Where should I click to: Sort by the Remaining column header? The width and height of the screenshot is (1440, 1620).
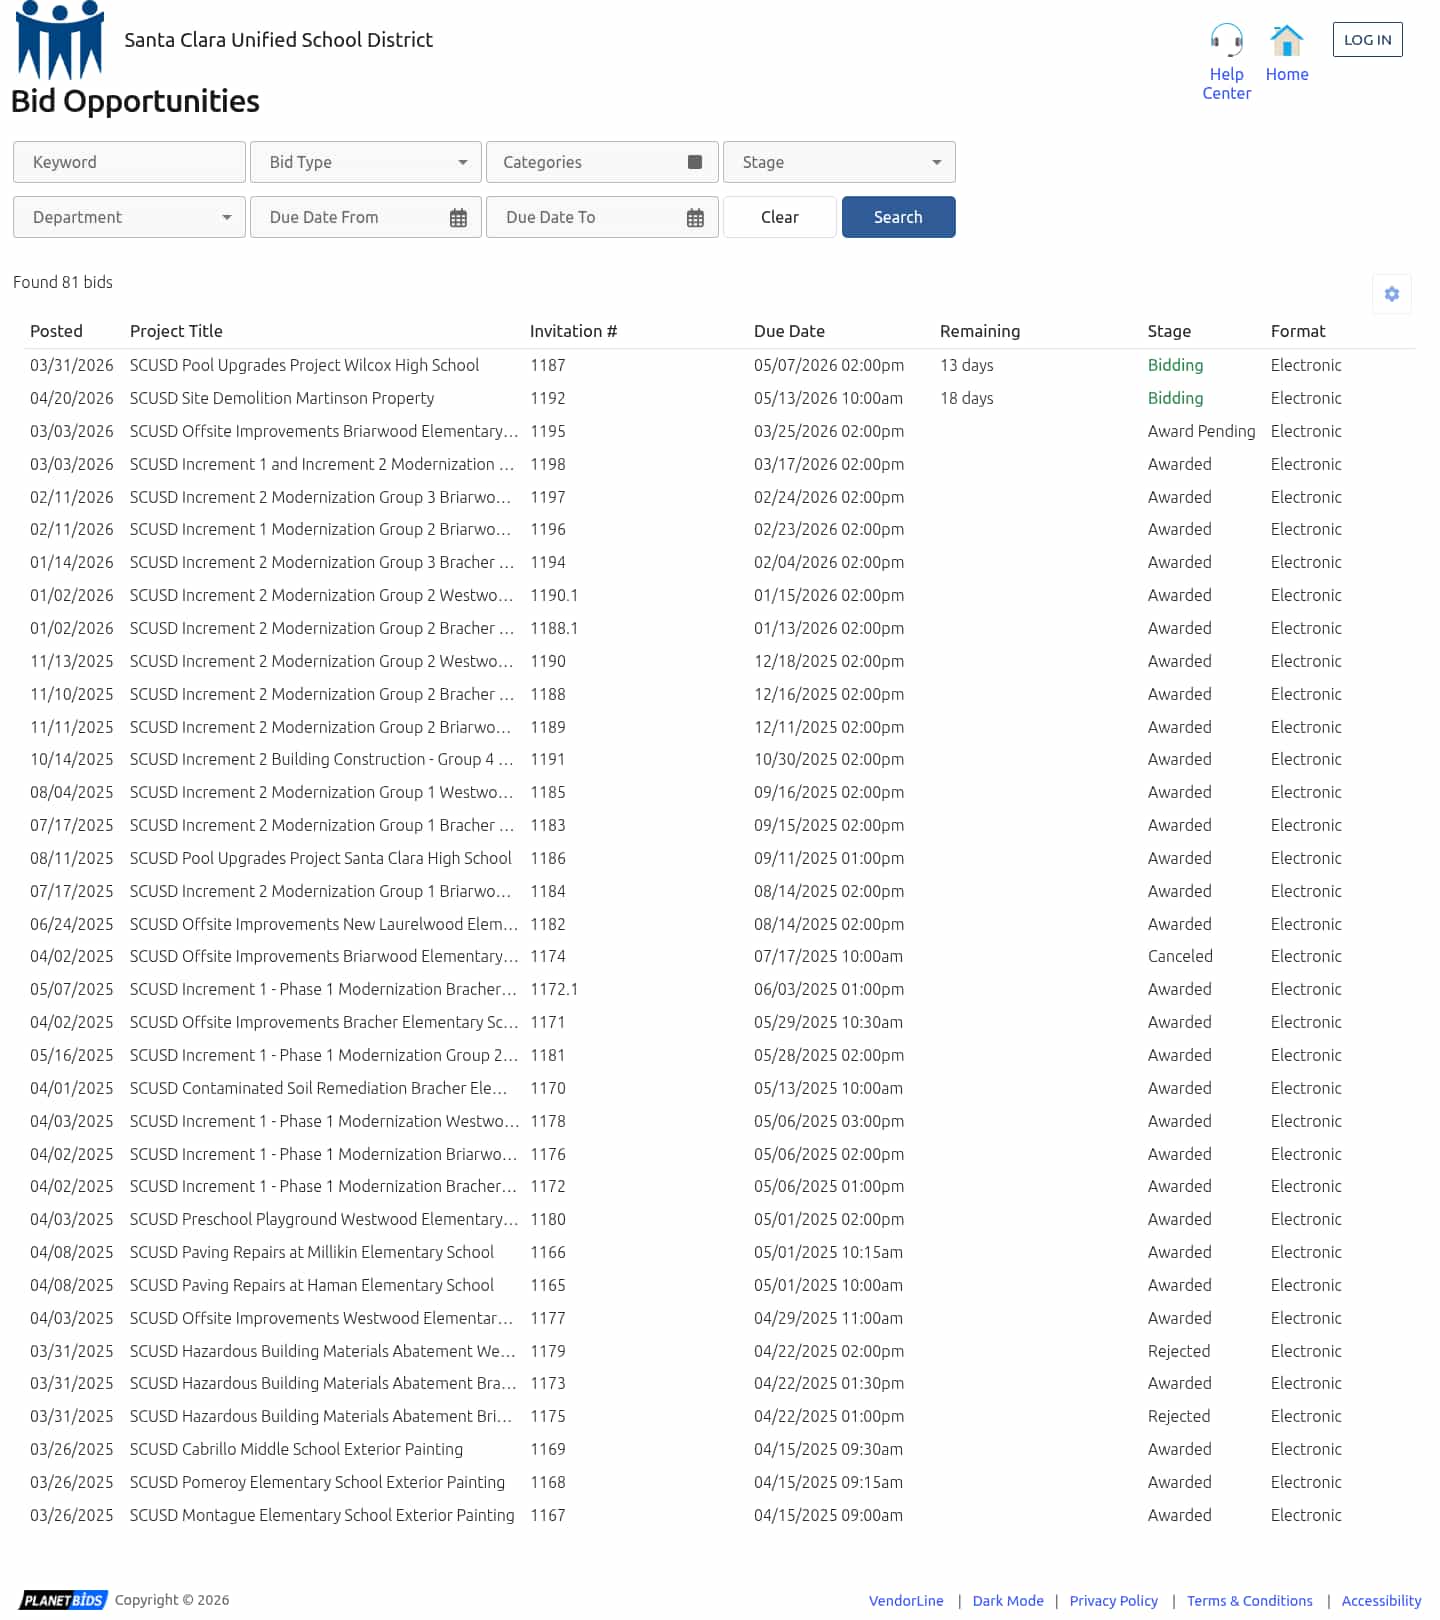coord(980,331)
